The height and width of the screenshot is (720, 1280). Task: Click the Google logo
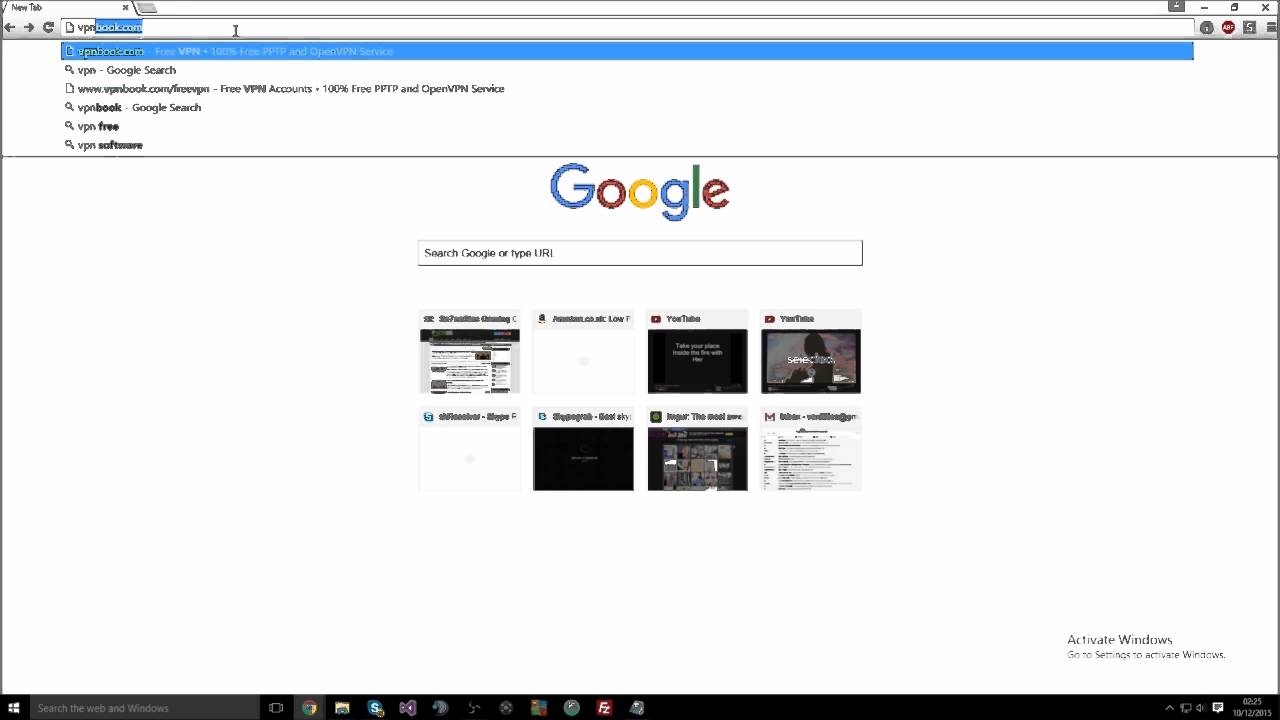[640, 191]
